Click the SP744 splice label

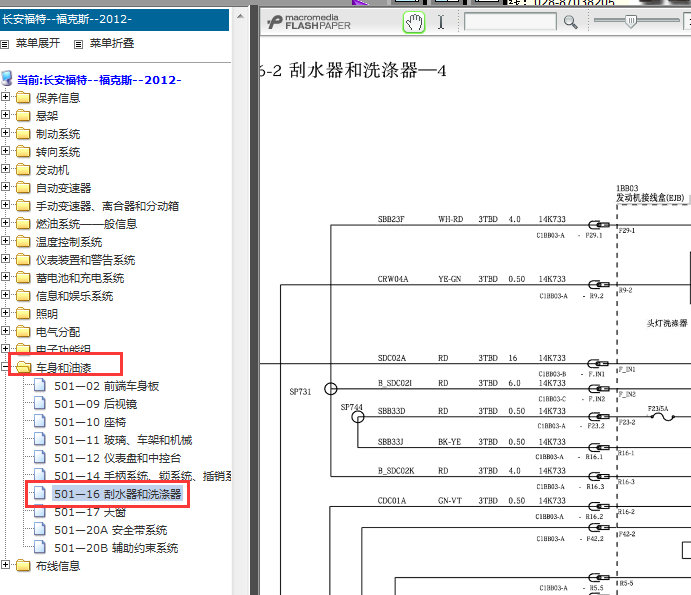coord(352,407)
